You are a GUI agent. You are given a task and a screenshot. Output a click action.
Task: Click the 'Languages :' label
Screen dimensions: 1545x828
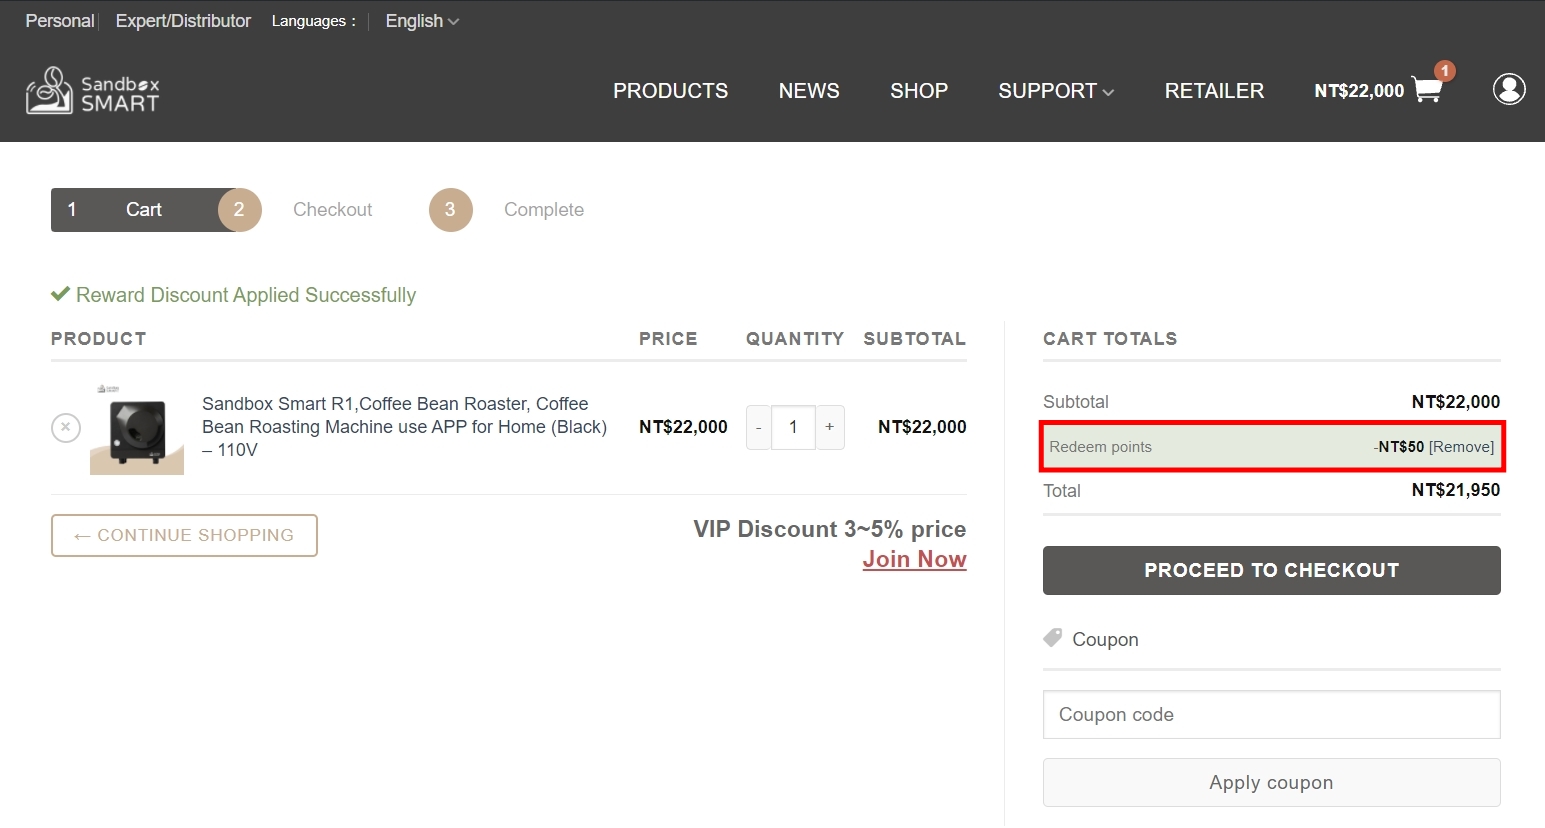(x=314, y=21)
